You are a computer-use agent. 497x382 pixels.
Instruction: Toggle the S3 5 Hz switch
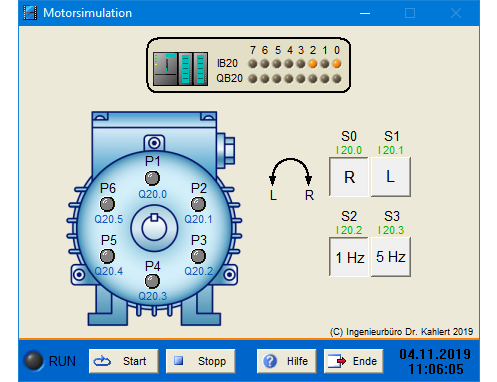coord(391,257)
